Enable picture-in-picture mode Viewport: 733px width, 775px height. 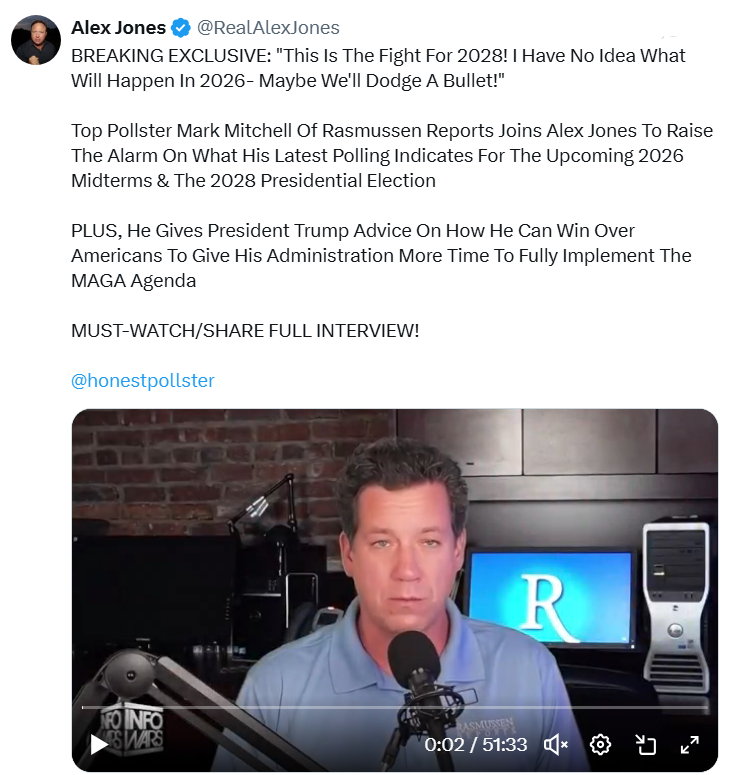coord(645,744)
